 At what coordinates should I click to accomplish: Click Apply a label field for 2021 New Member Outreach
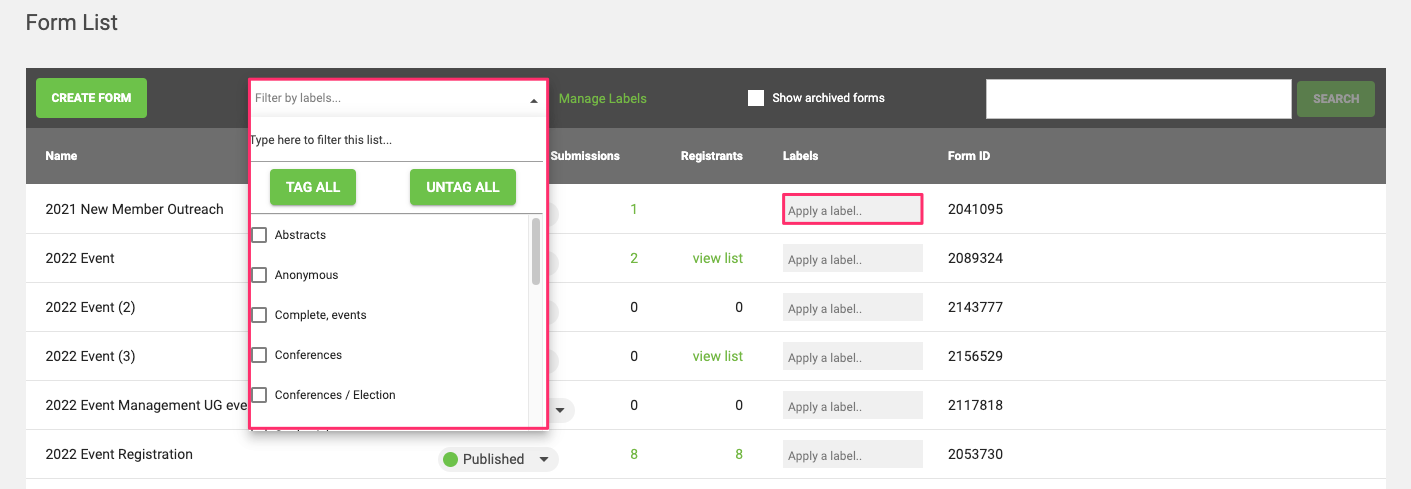click(x=851, y=210)
